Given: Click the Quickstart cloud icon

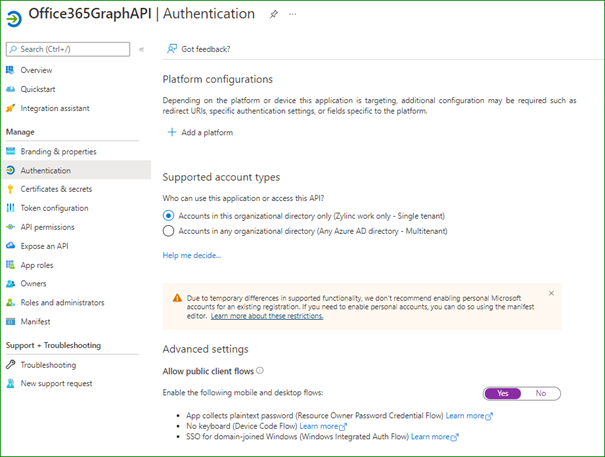Looking at the screenshot, I should (10, 89).
